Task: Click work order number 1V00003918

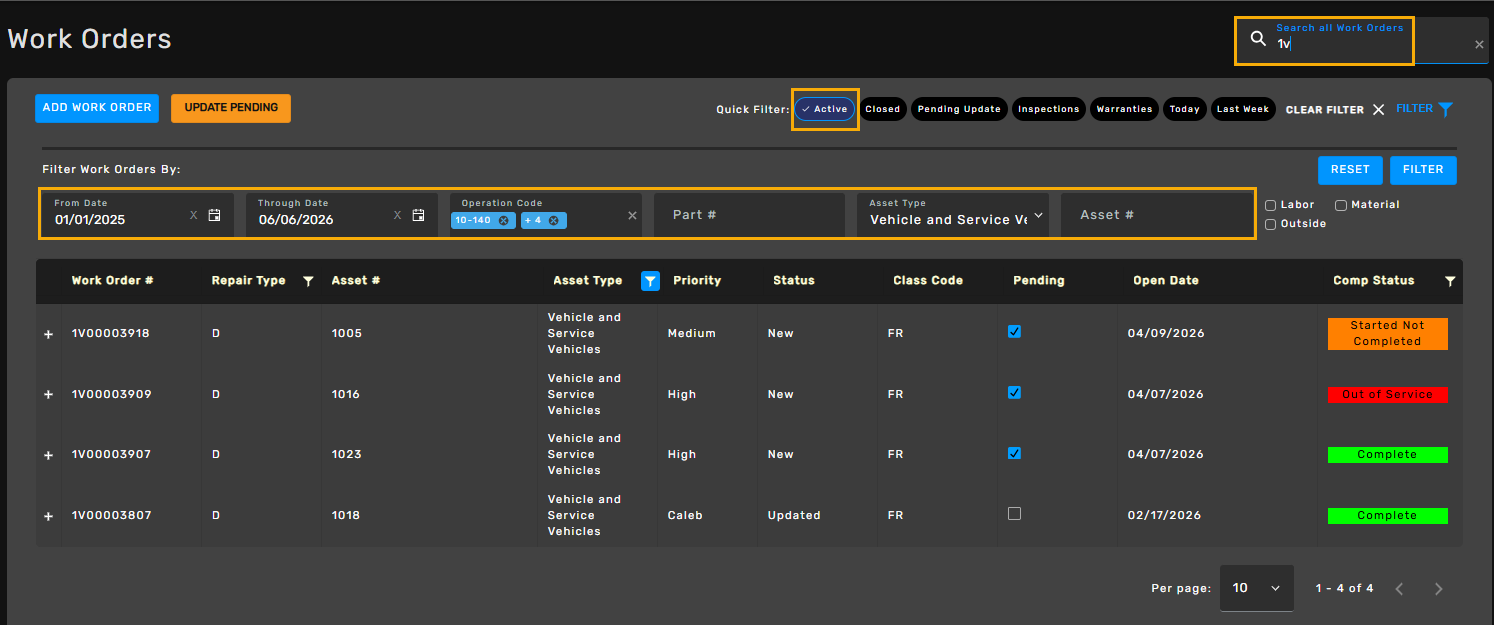Action: coord(111,333)
